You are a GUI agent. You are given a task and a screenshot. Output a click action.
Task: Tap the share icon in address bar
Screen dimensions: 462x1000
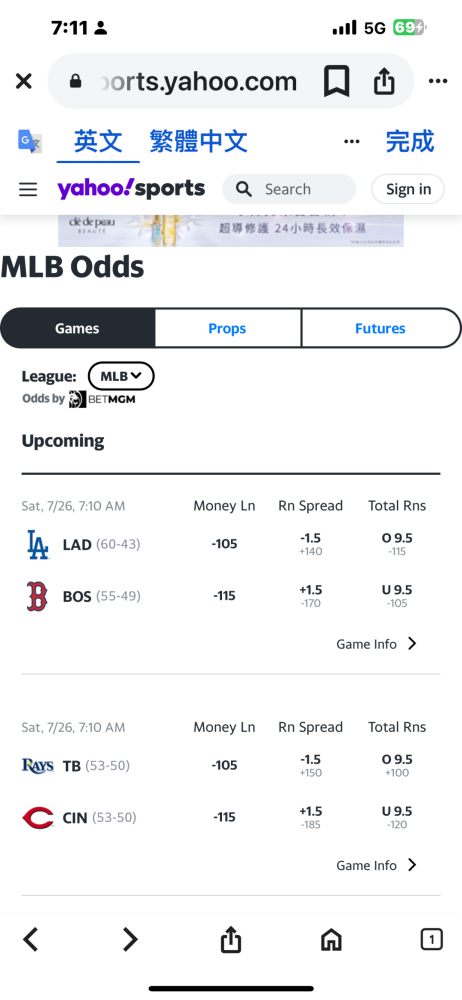pyautogui.click(x=384, y=82)
